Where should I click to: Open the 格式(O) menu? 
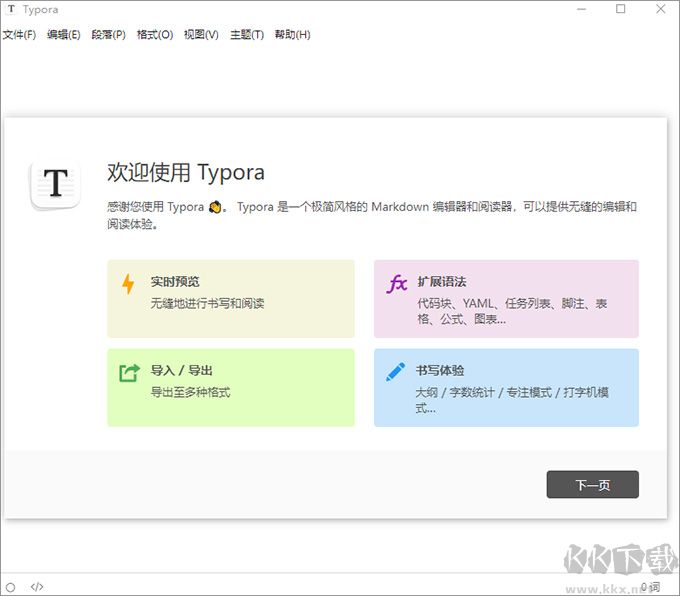(x=155, y=35)
